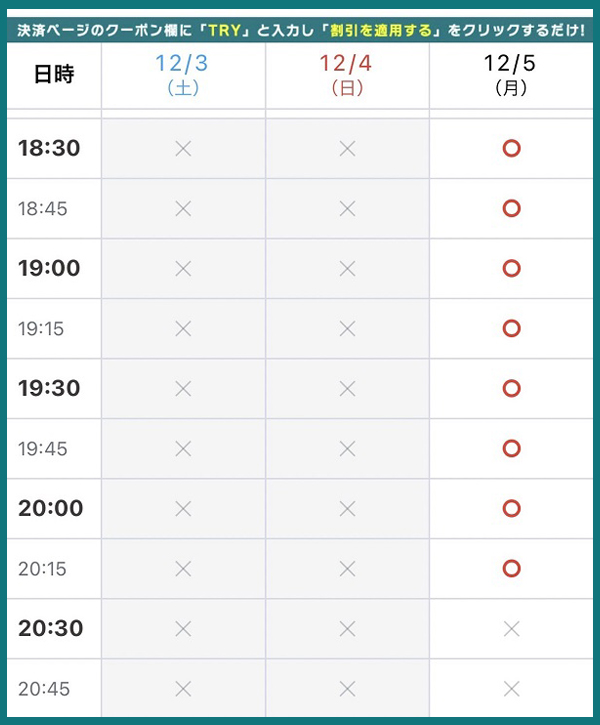Choose the 20:00 open circle on 12/5

pos(511,508)
